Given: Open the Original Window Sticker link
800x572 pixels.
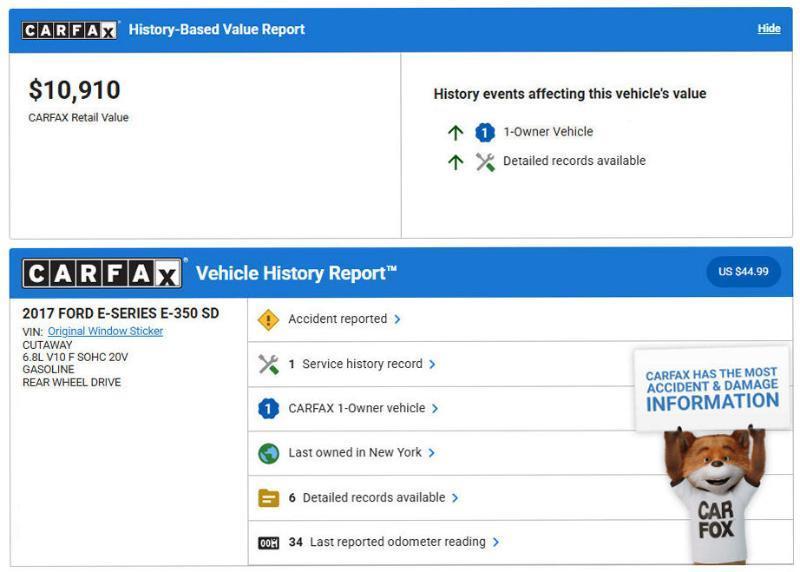Looking at the screenshot, I should 105,331.
